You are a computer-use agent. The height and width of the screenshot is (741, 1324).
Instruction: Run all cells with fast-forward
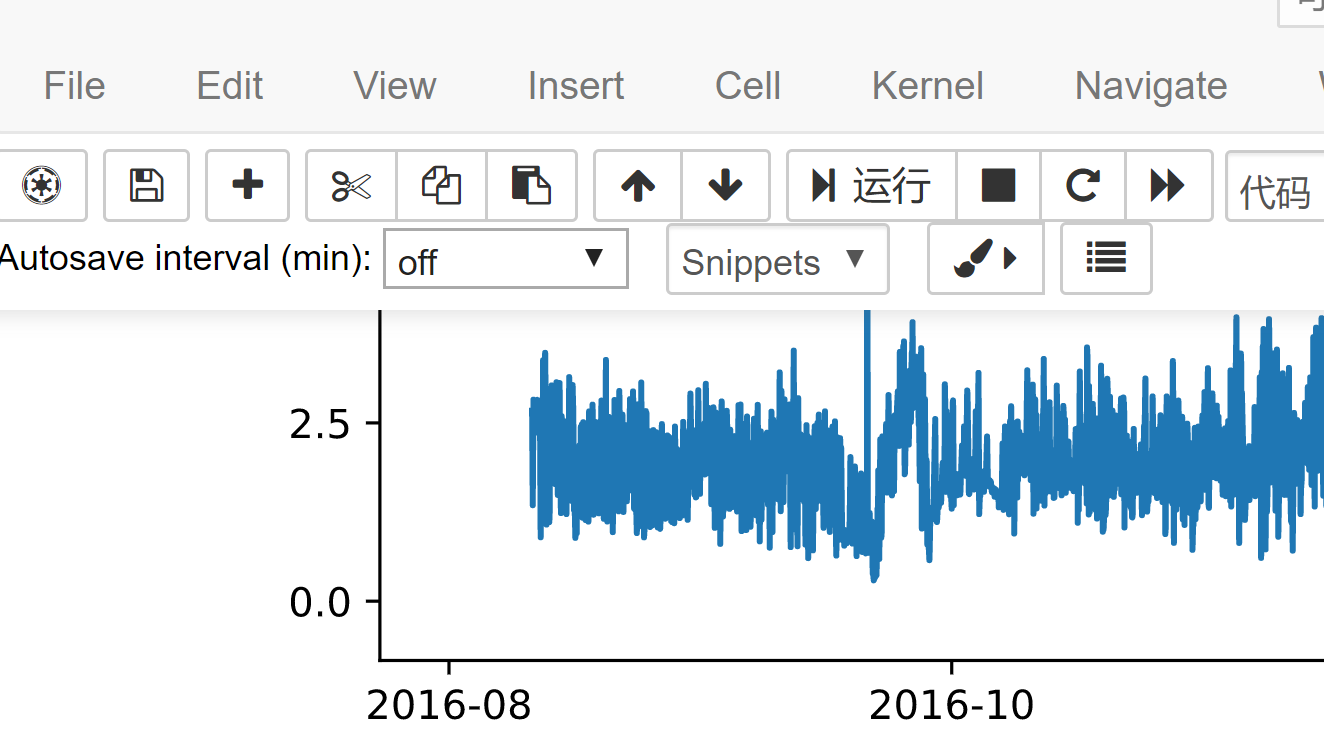(x=1168, y=185)
